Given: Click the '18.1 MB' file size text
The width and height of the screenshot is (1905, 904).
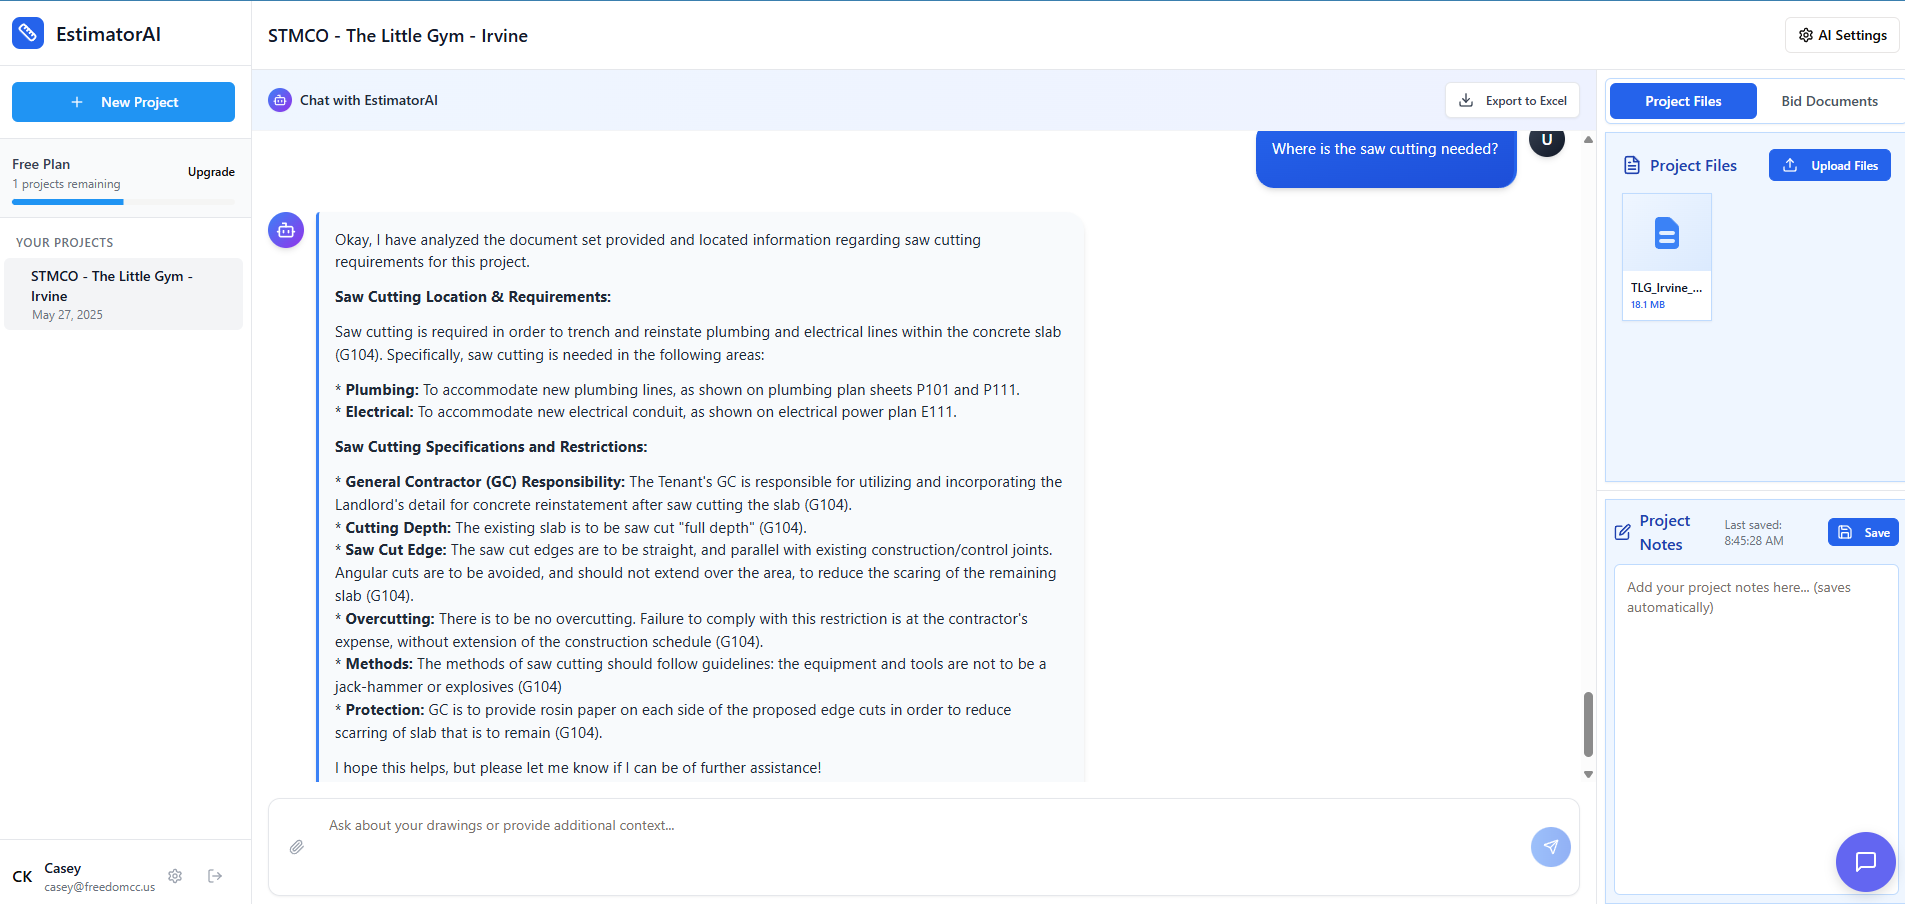Looking at the screenshot, I should click(x=1648, y=305).
